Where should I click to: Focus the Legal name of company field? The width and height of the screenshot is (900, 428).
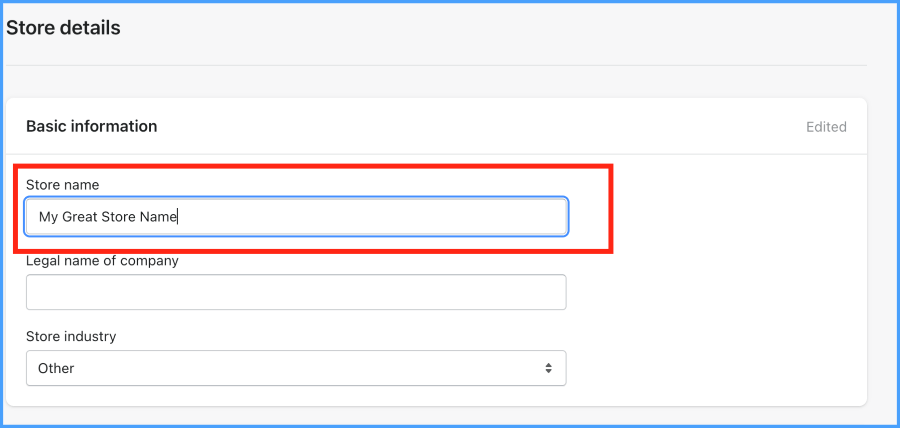pos(296,292)
